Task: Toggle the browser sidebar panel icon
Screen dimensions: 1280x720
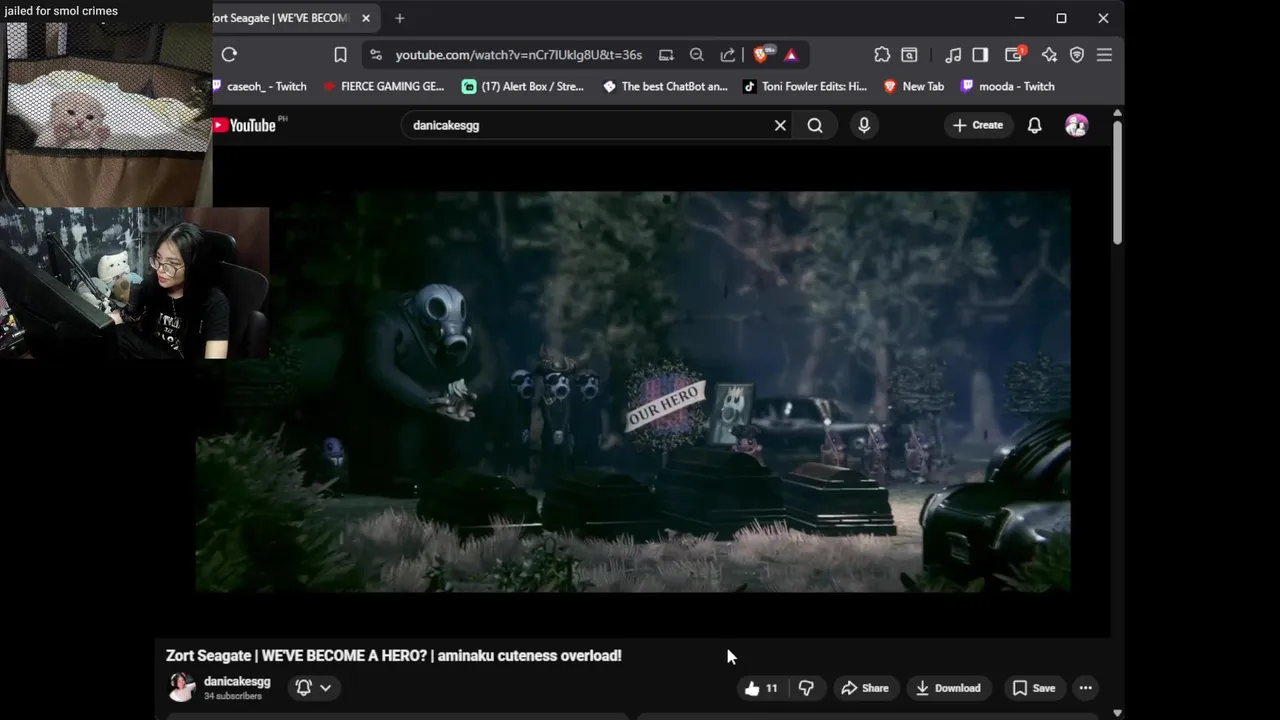Action: [980, 55]
